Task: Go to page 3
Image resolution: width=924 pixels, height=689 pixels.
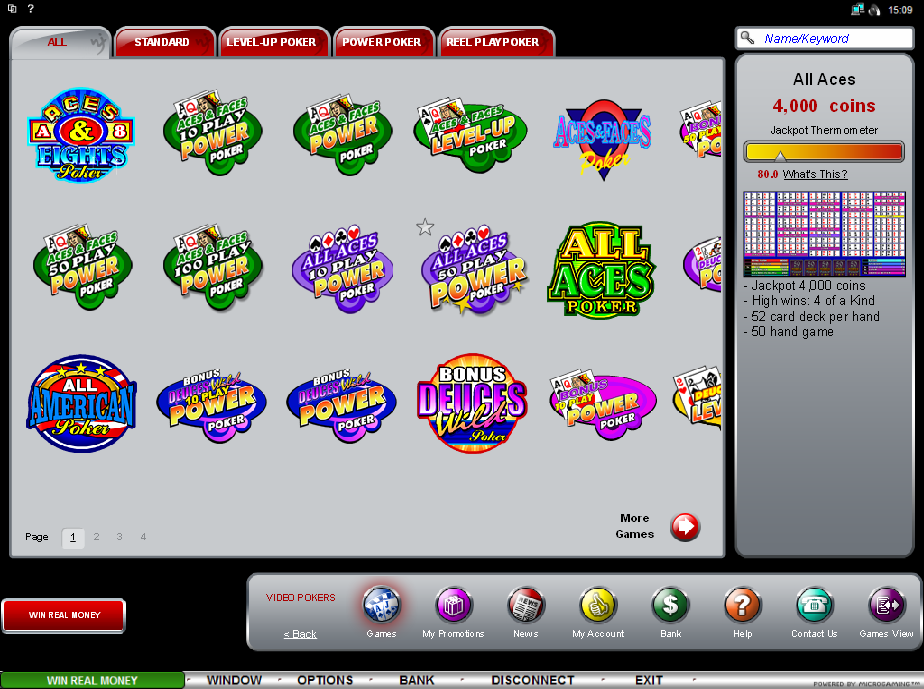Action: (120, 537)
